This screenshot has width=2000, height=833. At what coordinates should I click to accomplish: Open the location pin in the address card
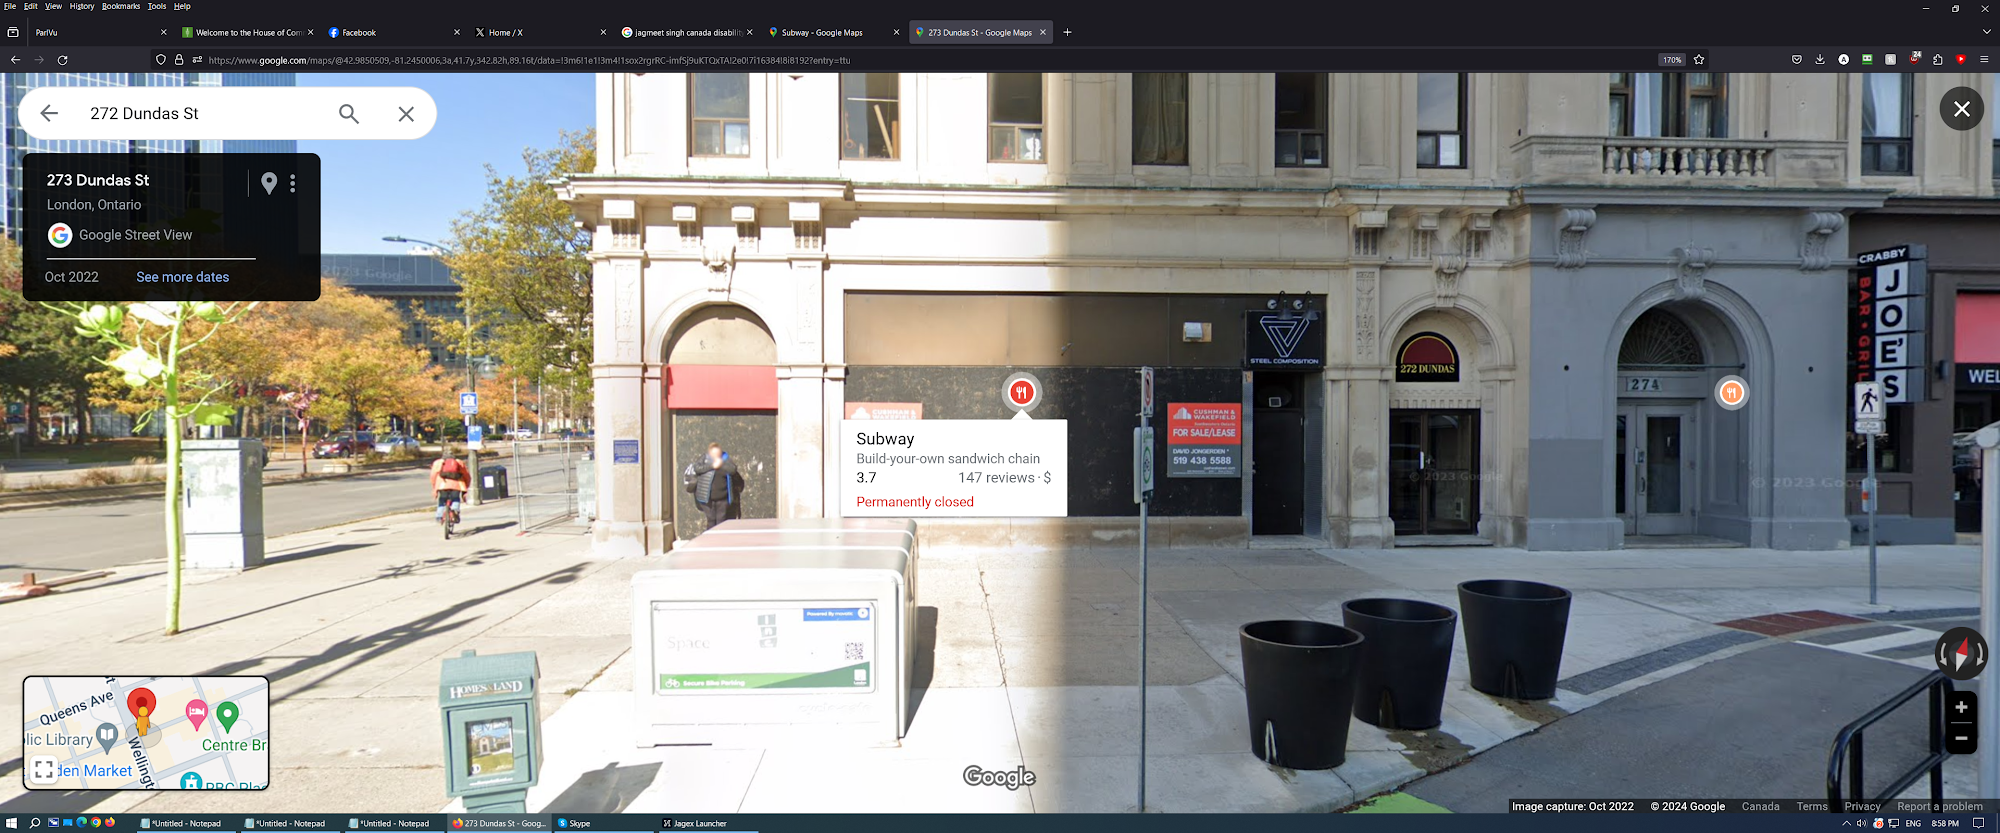coord(269,183)
